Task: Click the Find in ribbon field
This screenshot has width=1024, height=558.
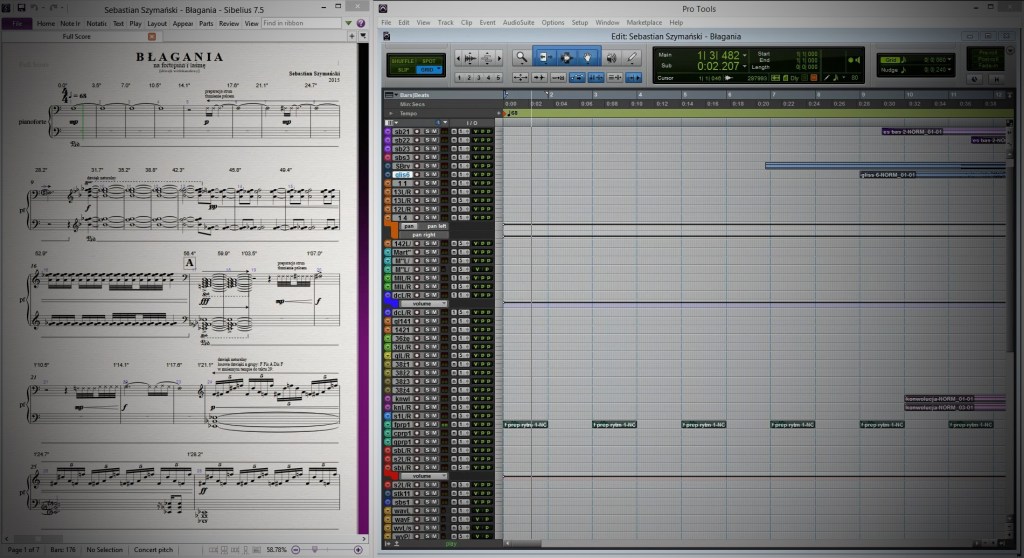Action: pyautogui.click(x=299, y=22)
